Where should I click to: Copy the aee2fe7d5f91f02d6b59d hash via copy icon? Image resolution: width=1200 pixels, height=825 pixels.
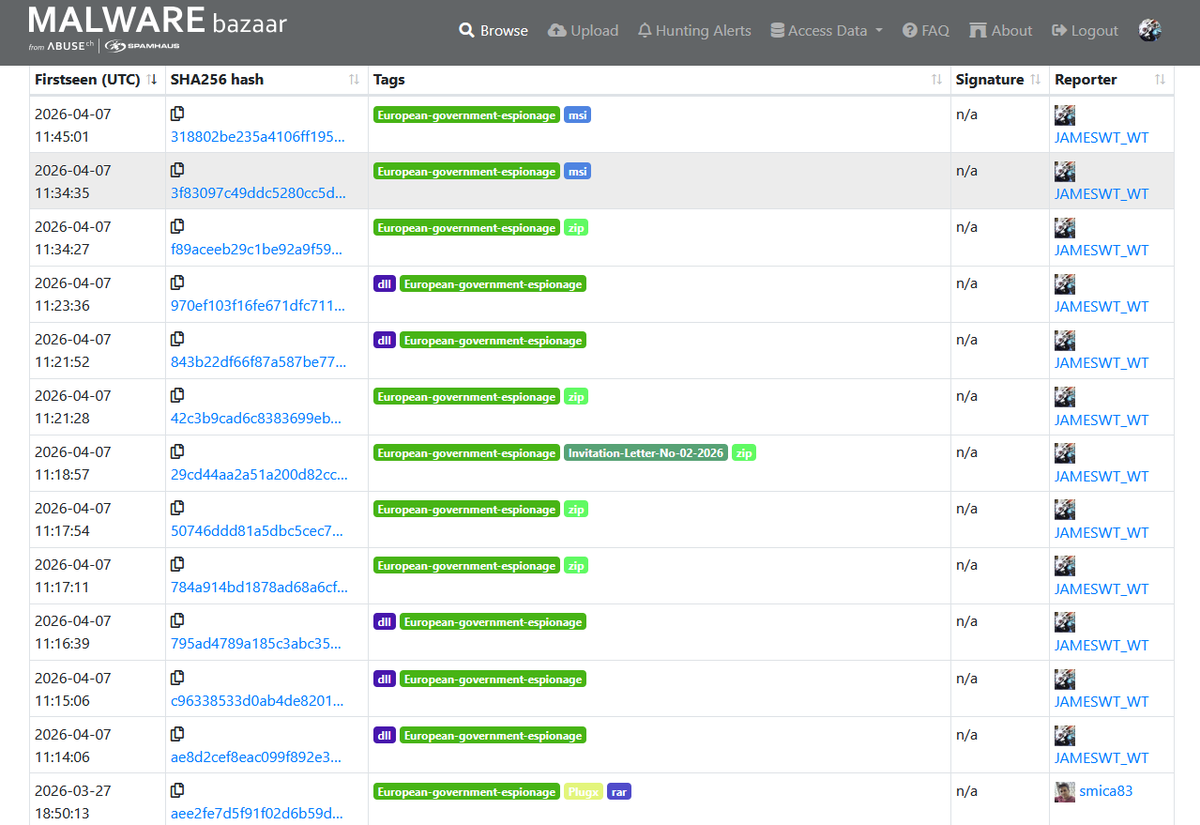click(177, 789)
